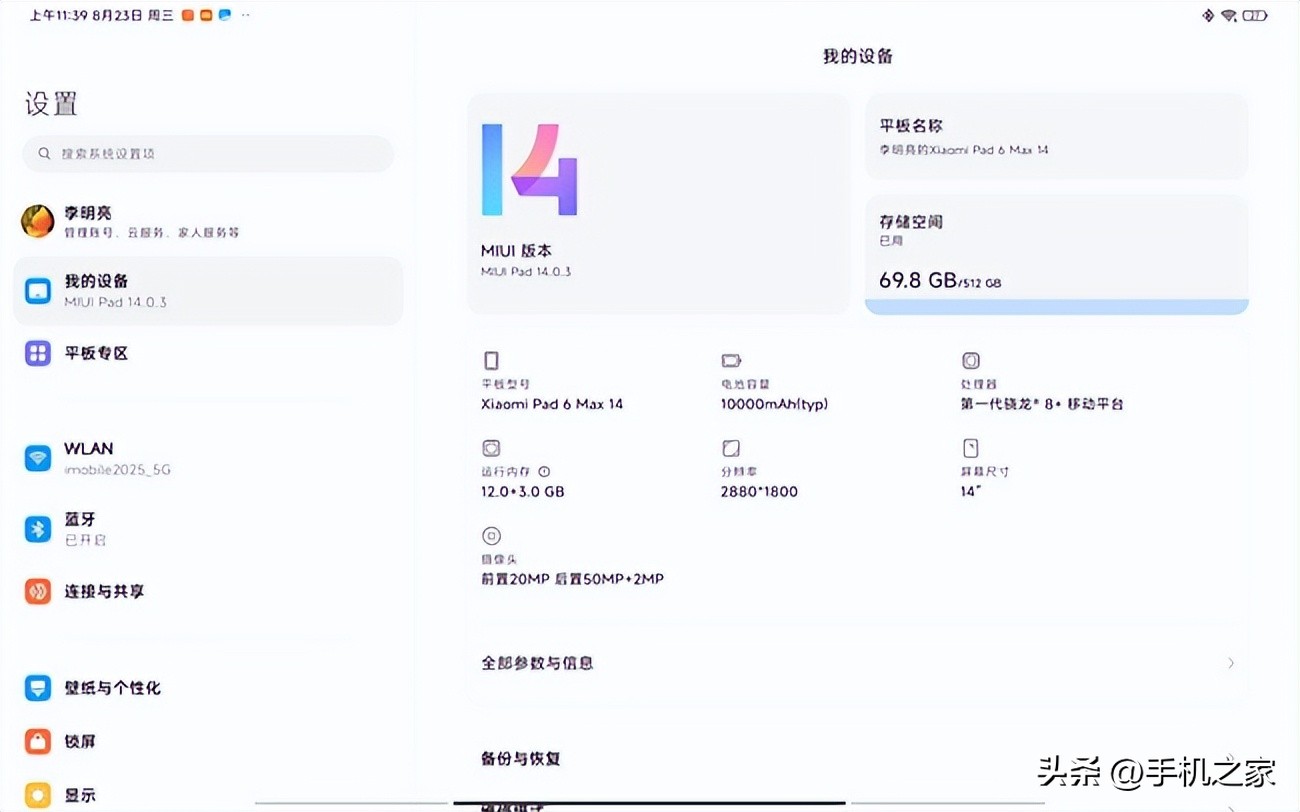This screenshot has width=1300, height=812.
Task: Select the 显示 settings icon
Action: pos(37,794)
